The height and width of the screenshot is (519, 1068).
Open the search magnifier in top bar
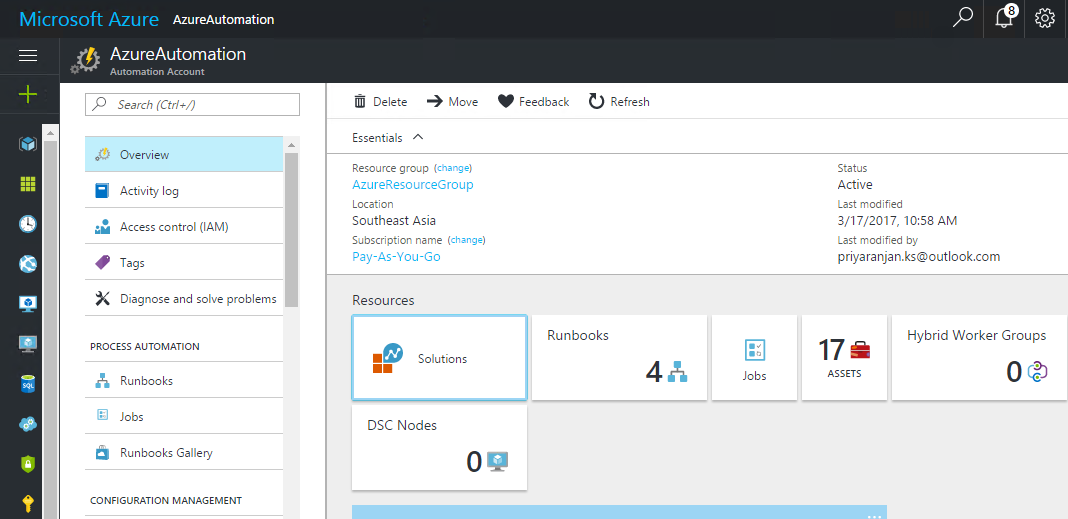962,18
